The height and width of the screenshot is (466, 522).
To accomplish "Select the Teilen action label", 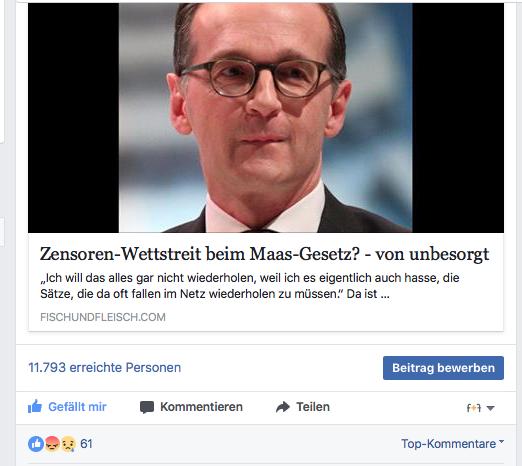I will click(x=313, y=407).
